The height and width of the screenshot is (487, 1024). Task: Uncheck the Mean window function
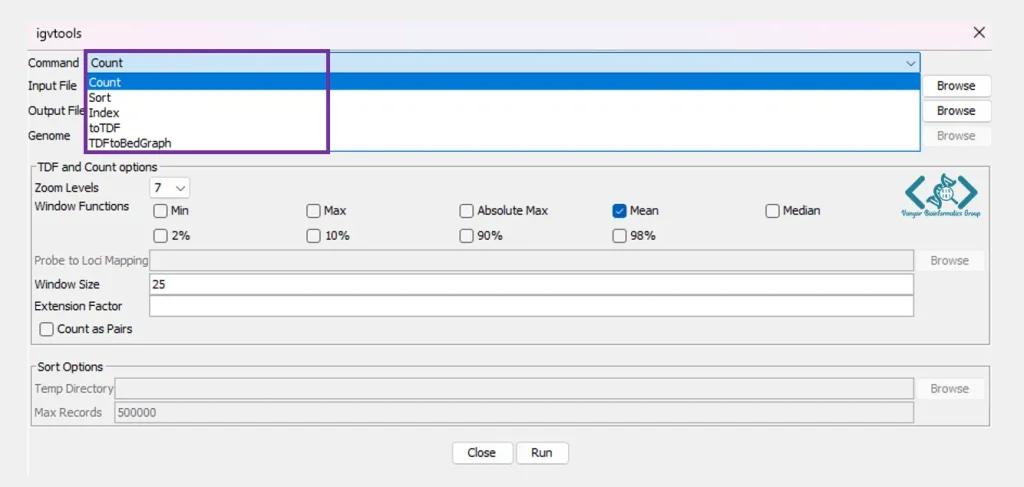[620, 211]
